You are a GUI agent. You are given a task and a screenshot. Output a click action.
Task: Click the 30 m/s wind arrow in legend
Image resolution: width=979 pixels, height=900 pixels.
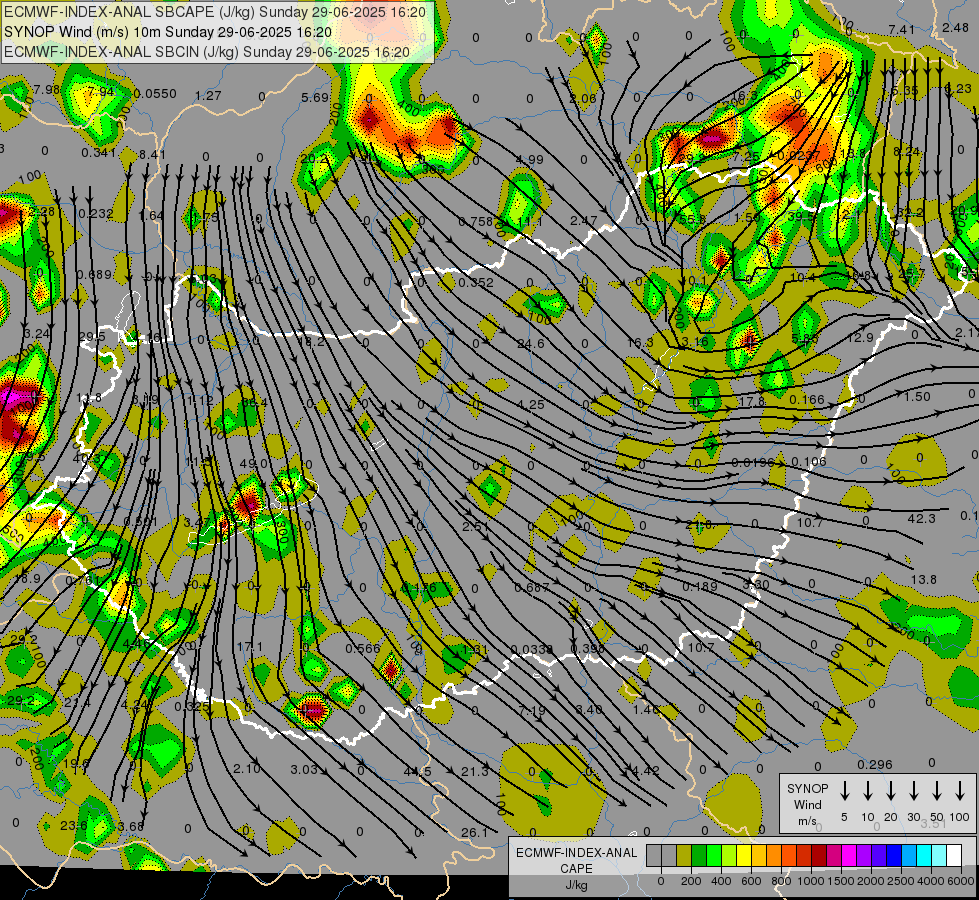pos(914,791)
